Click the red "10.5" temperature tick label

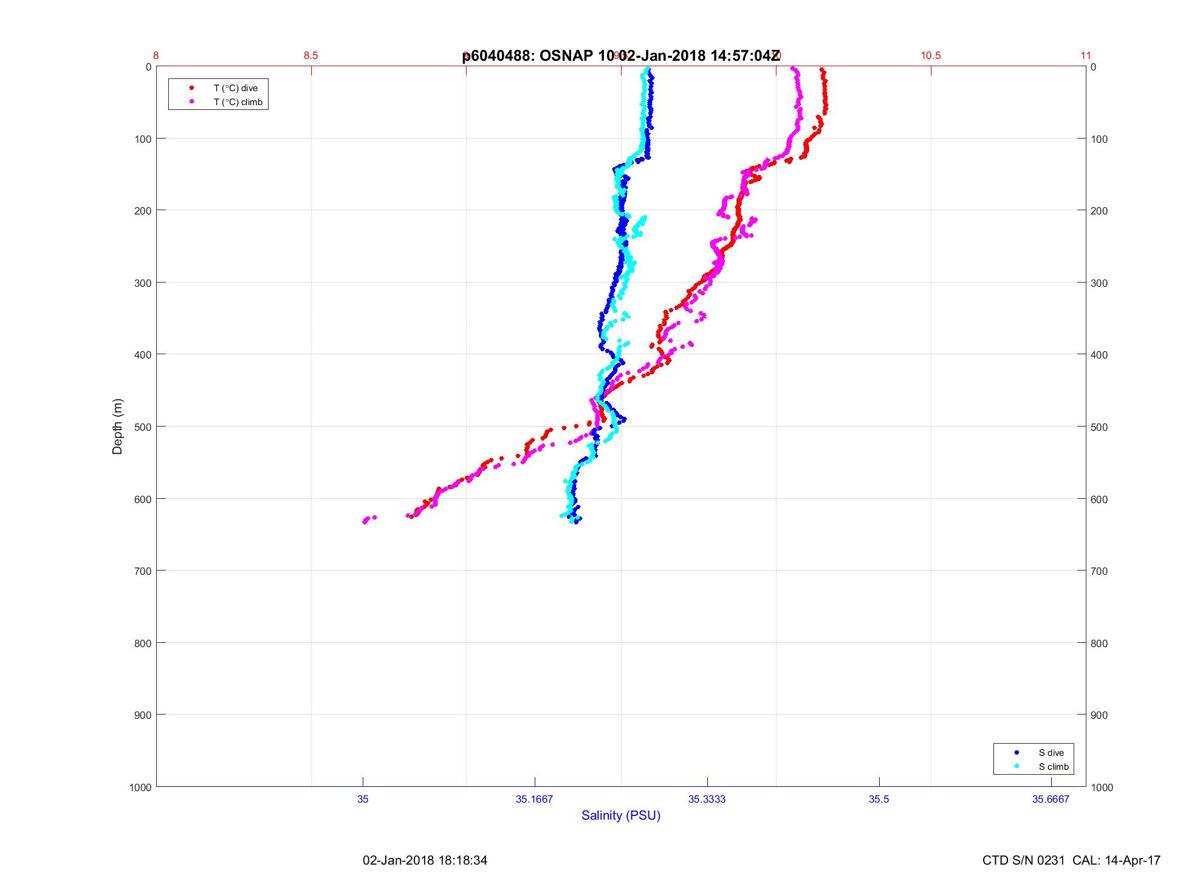click(931, 56)
